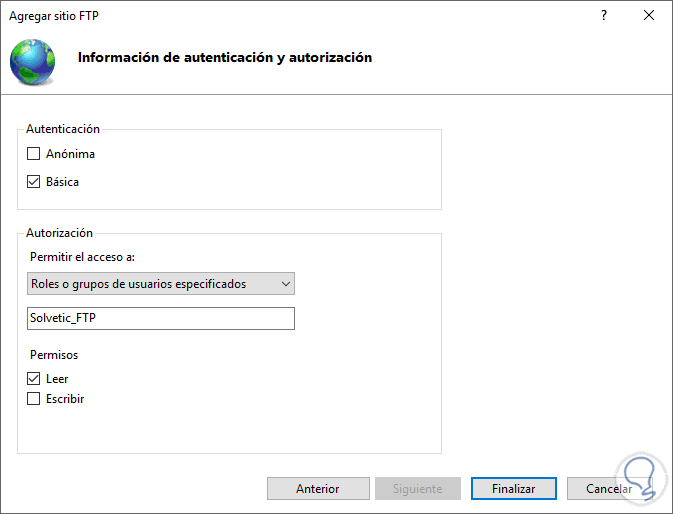673x514 pixels.
Task: Go back with the Anterior button
Action: [317, 489]
